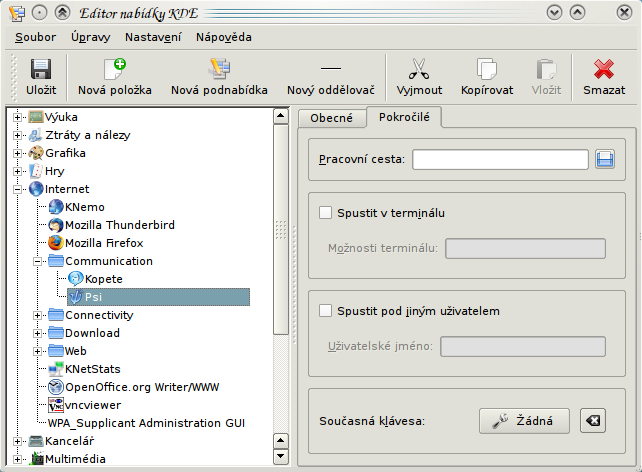Viewport: 642px width, 472px height.
Task: Click the Žádná shortcut button
Action: (524, 421)
